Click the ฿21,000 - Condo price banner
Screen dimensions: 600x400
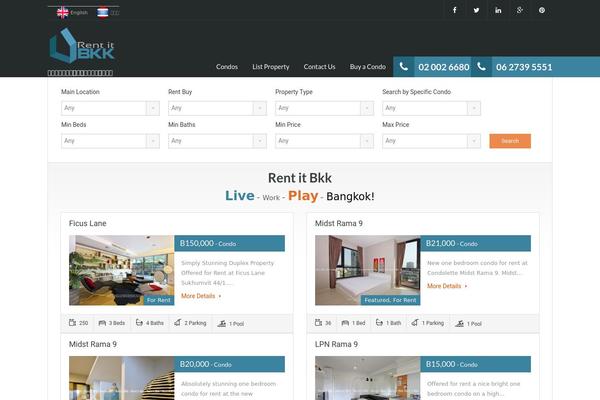pyautogui.click(x=476, y=243)
